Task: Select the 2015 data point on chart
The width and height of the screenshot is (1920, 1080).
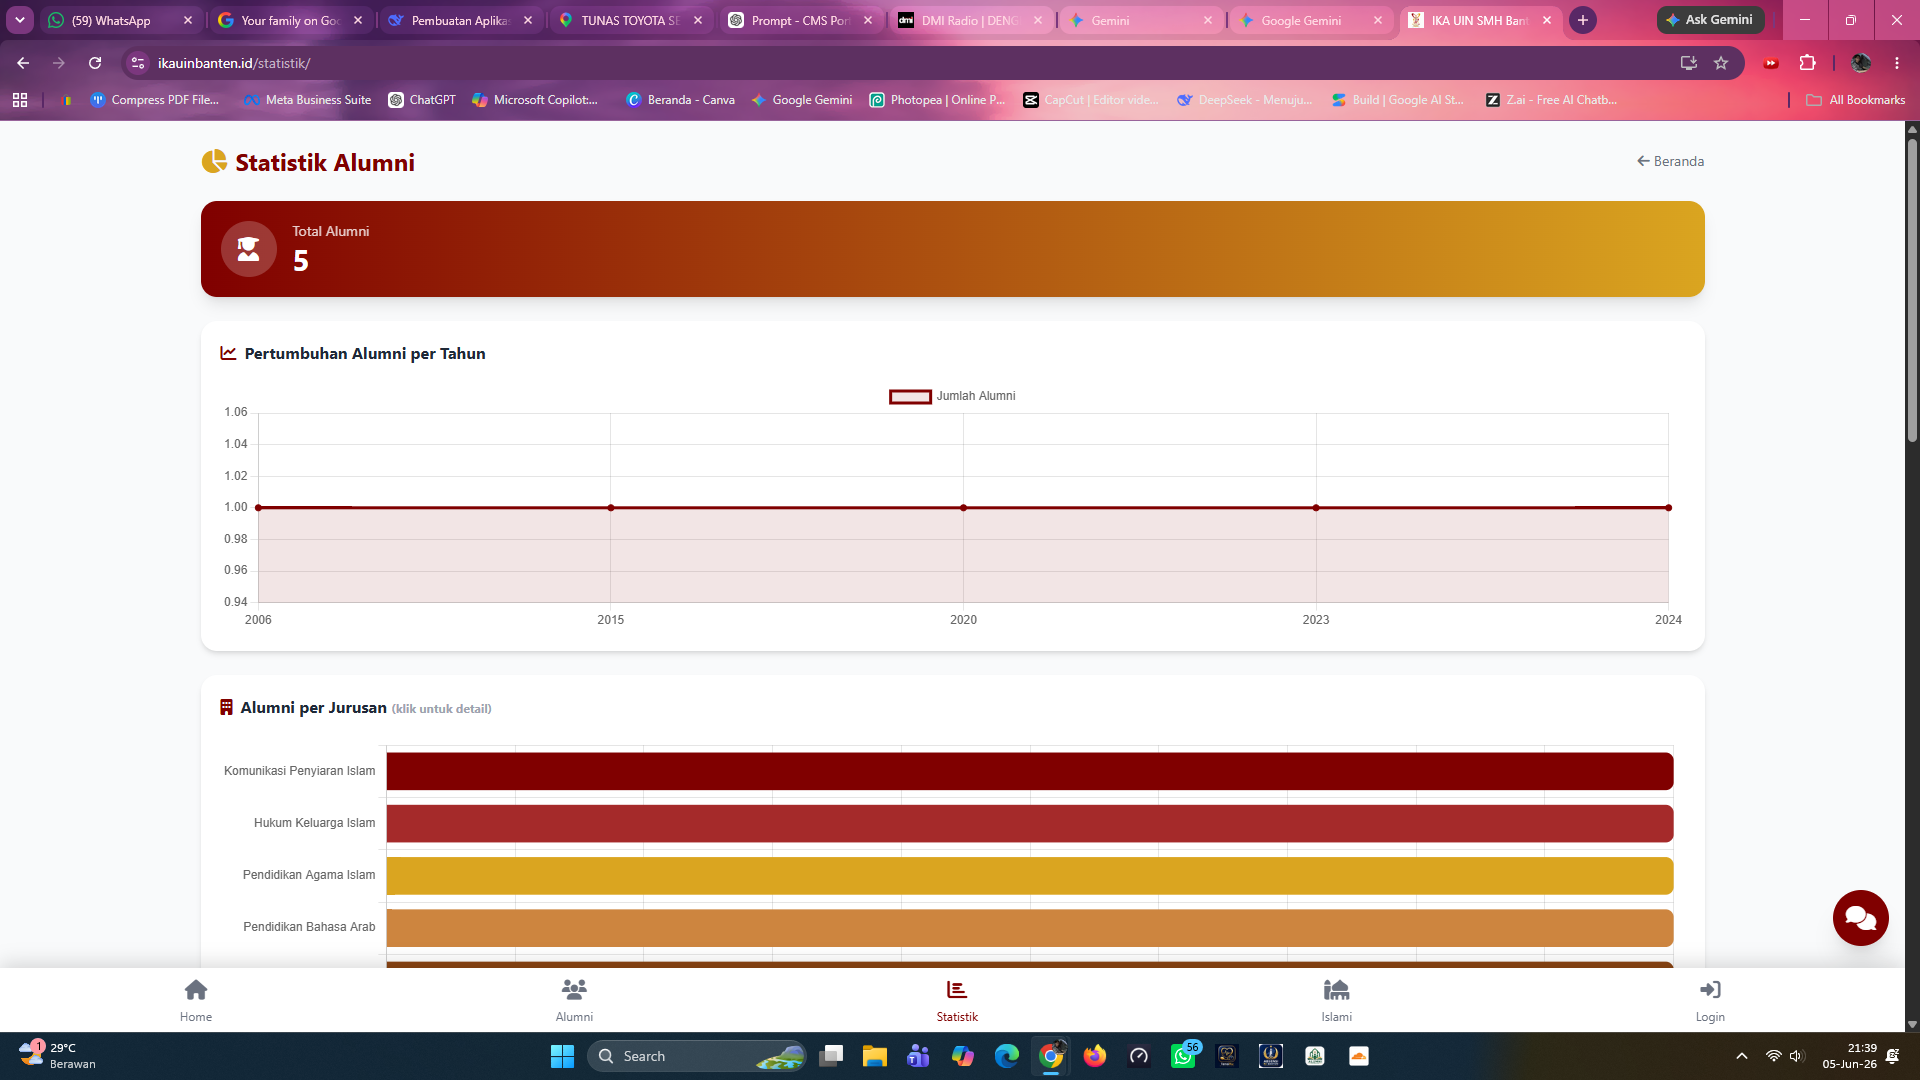Action: (x=611, y=508)
